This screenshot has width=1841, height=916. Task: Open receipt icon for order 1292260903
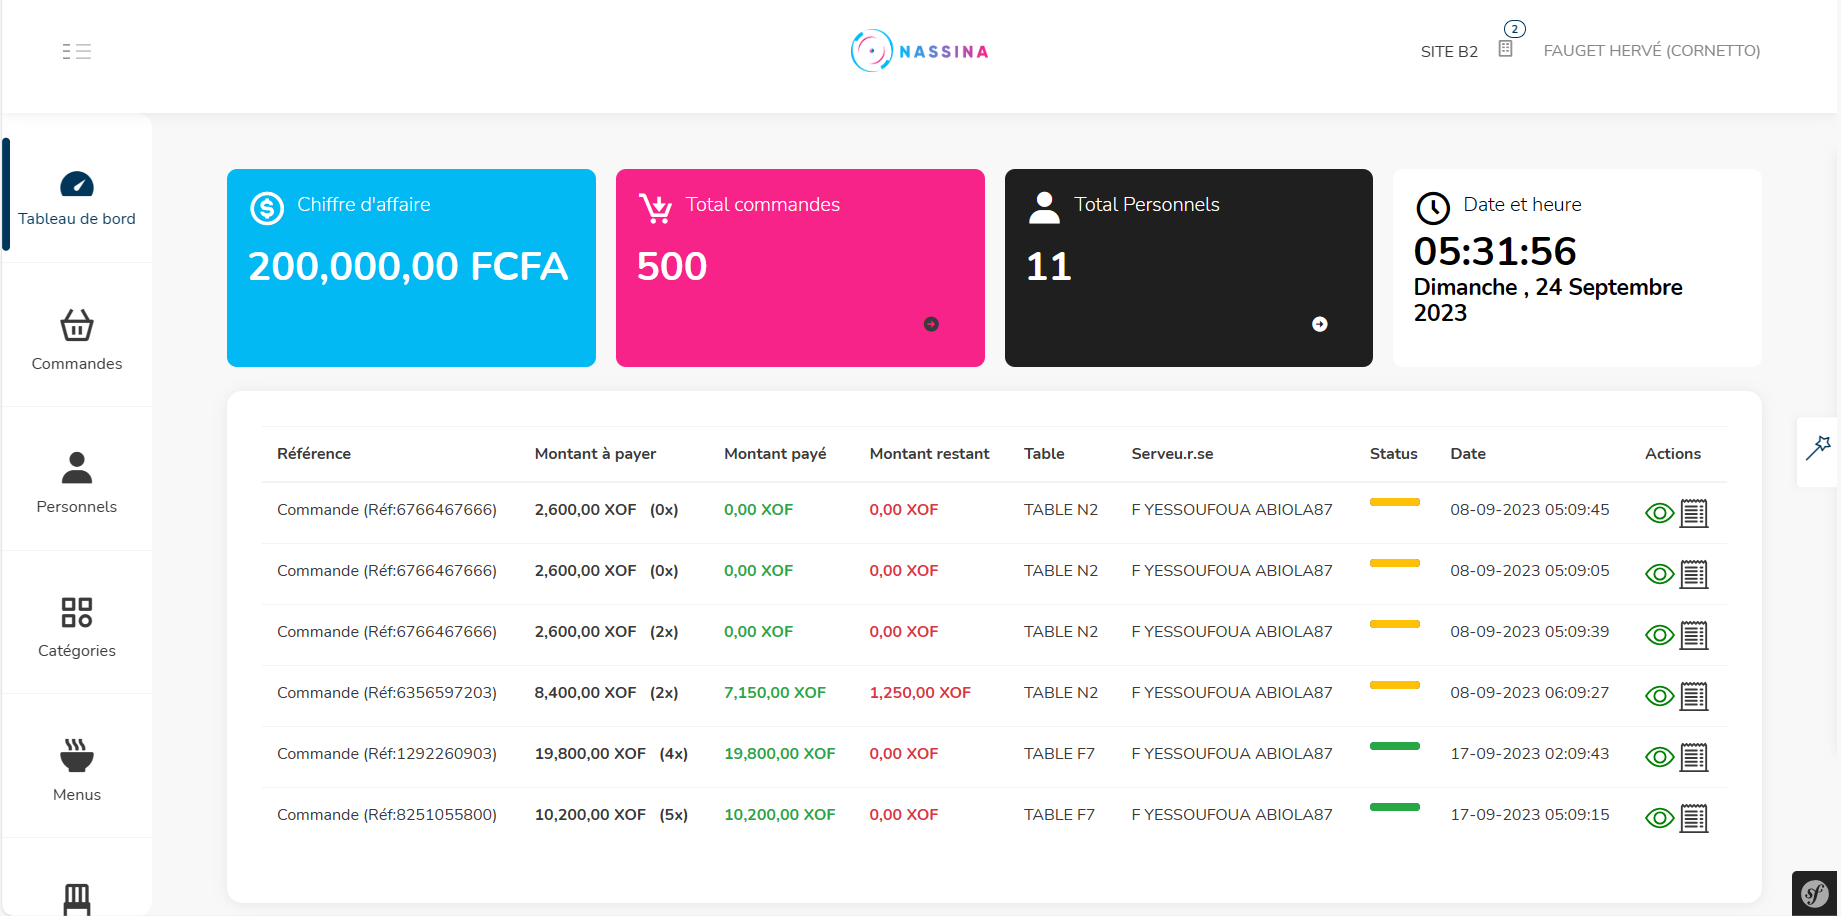[x=1694, y=758]
